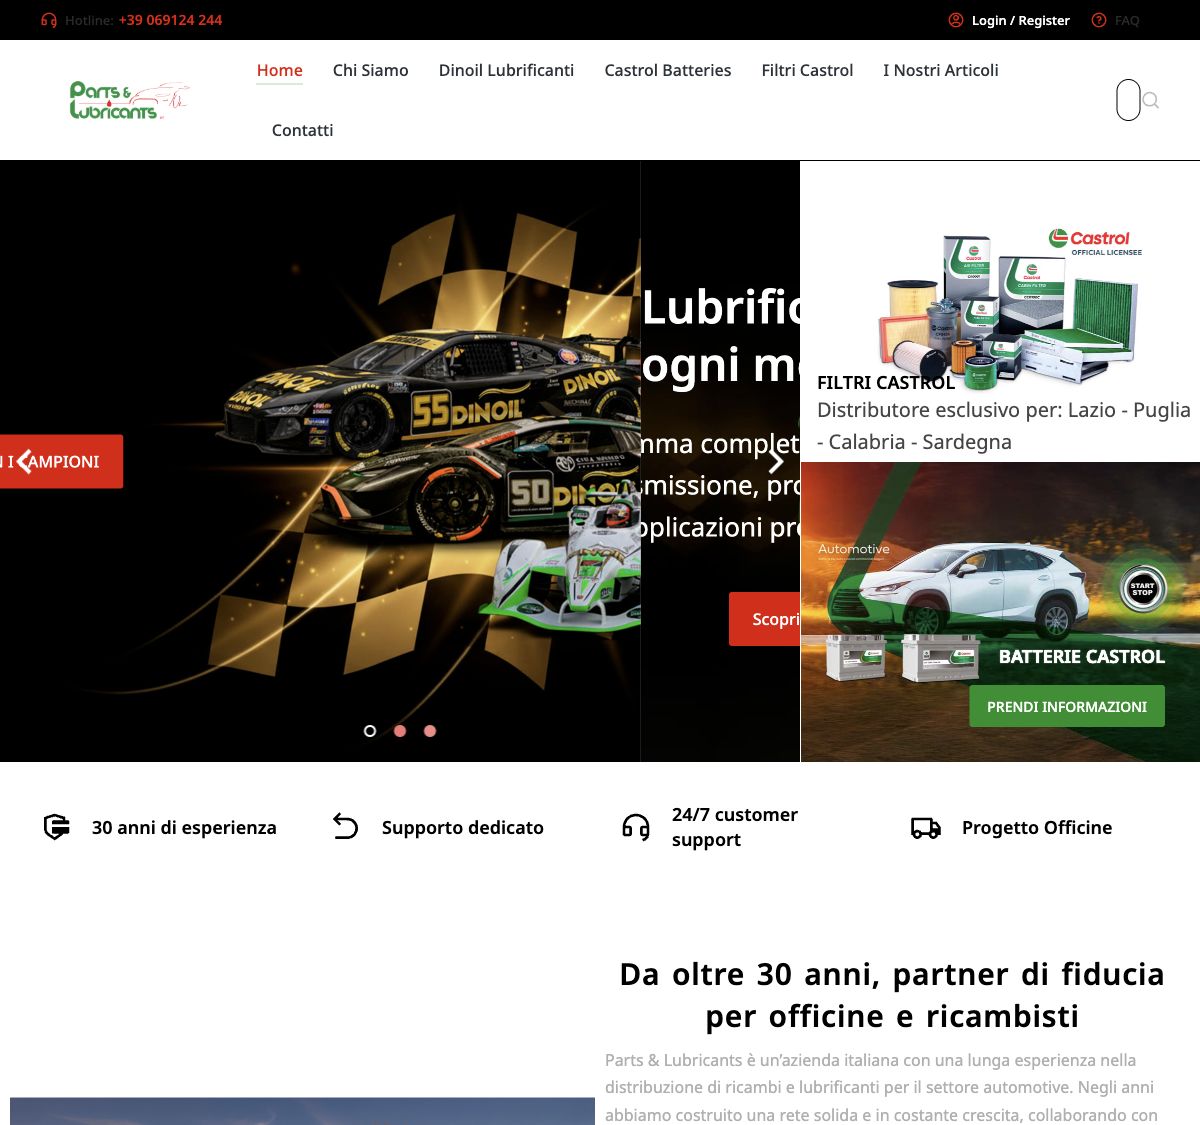
Task: Go to next slide arrow
Action: (775, 461)
